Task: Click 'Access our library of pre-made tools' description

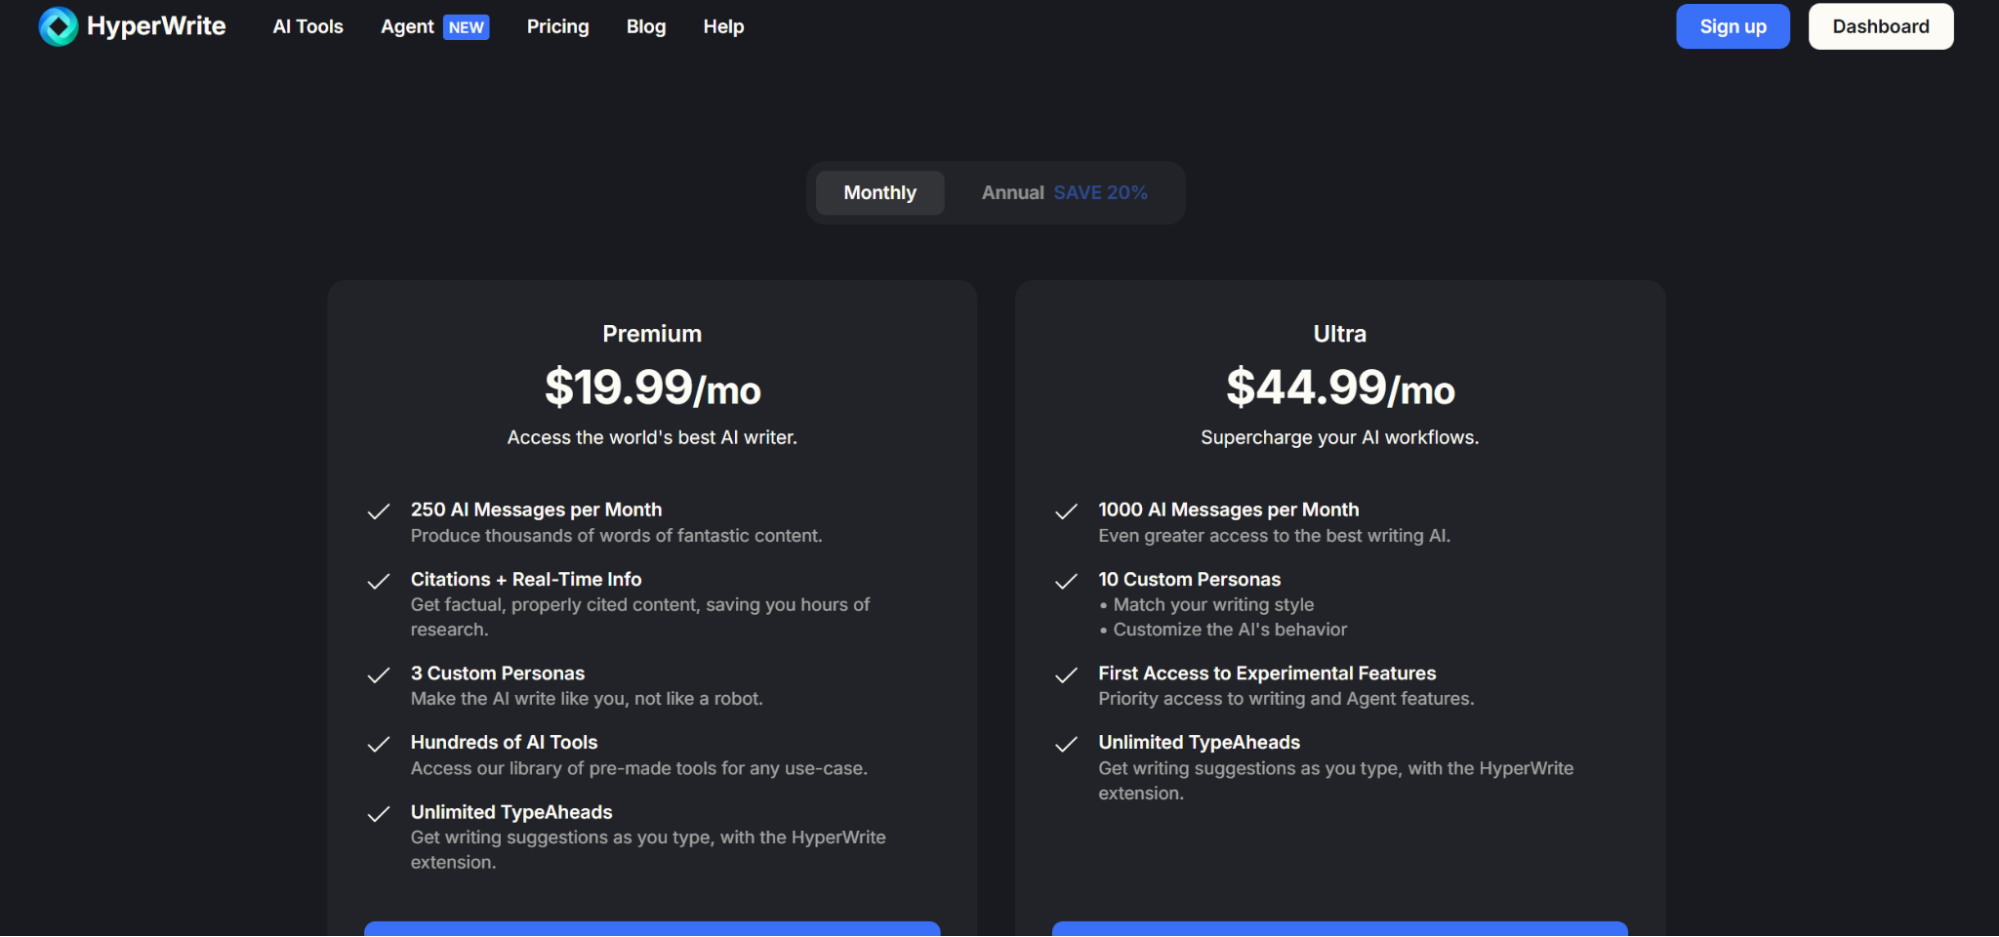Action: pyautogui.click(x=638, y=769)
